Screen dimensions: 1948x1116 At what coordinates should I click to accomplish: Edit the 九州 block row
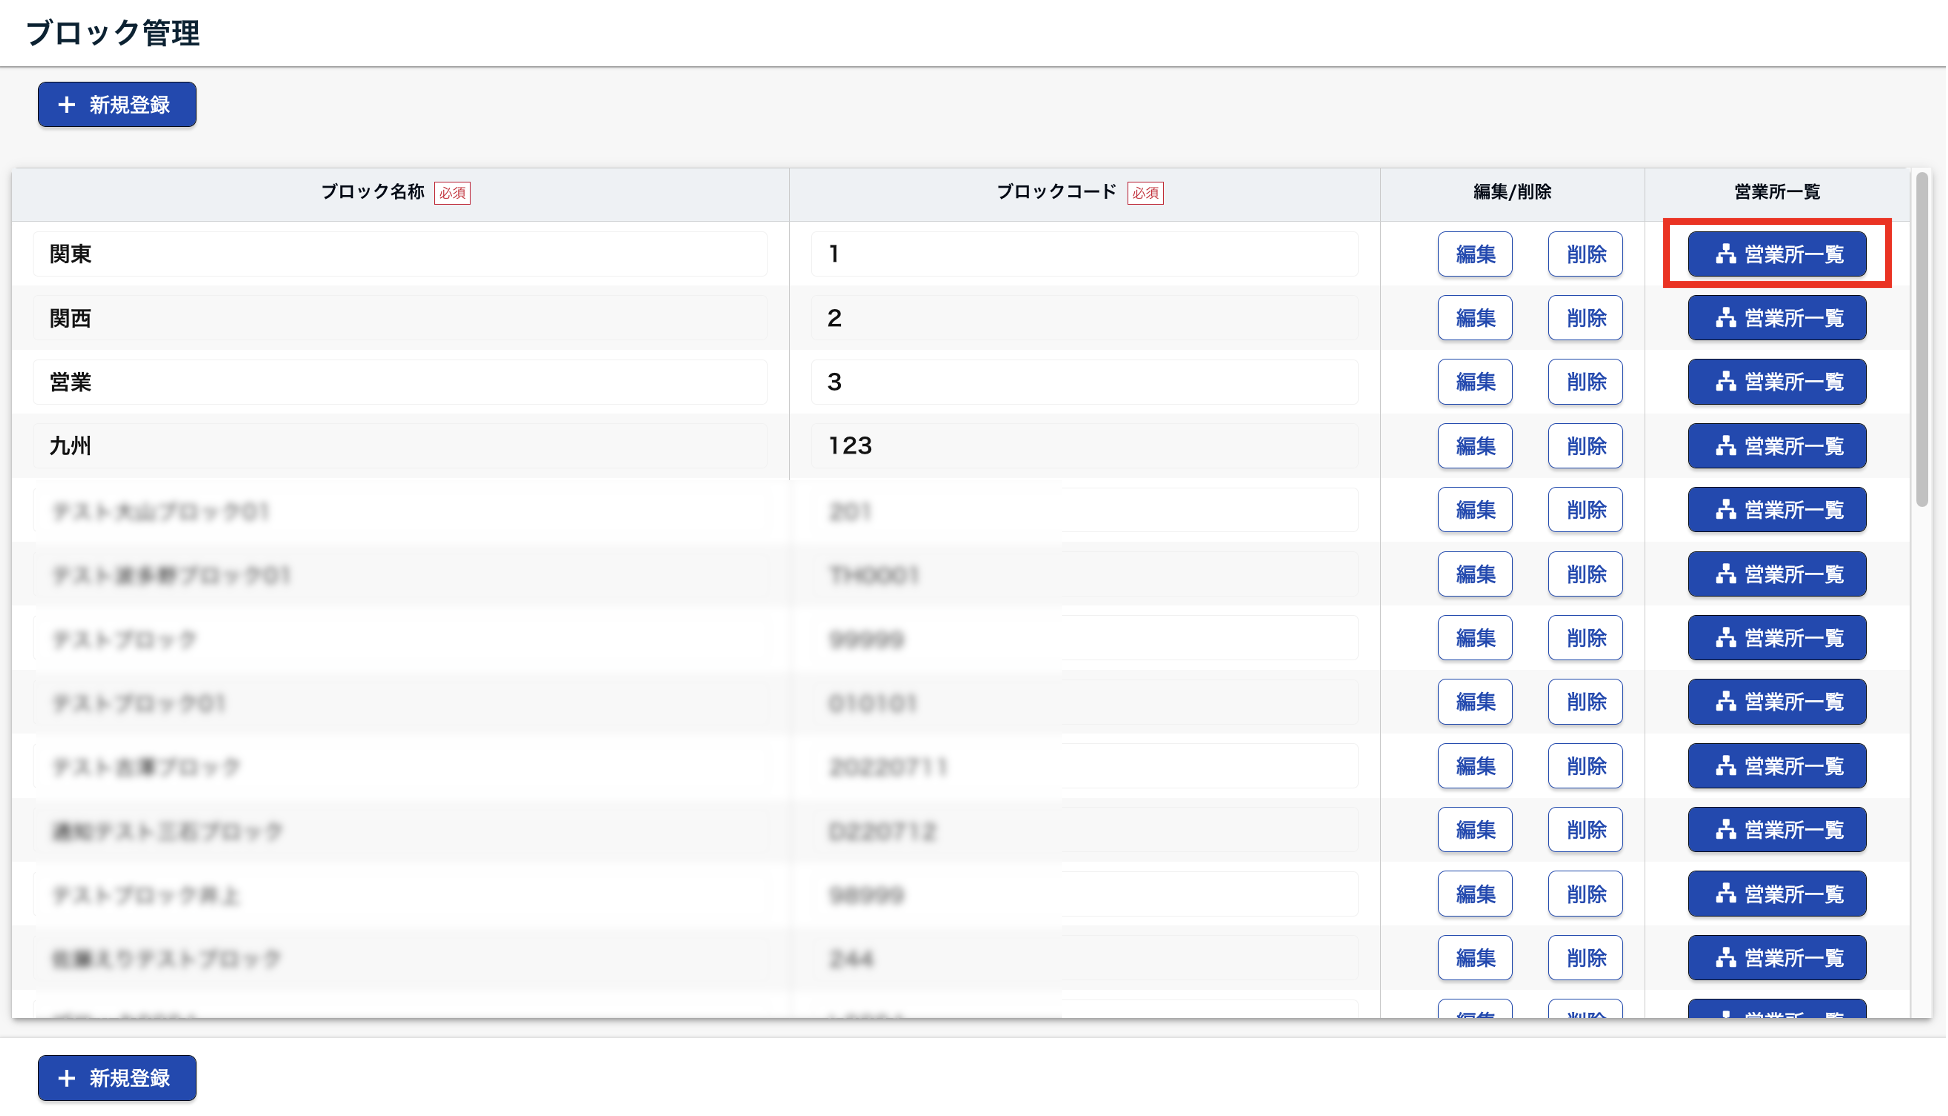[x=1475, y=446]
